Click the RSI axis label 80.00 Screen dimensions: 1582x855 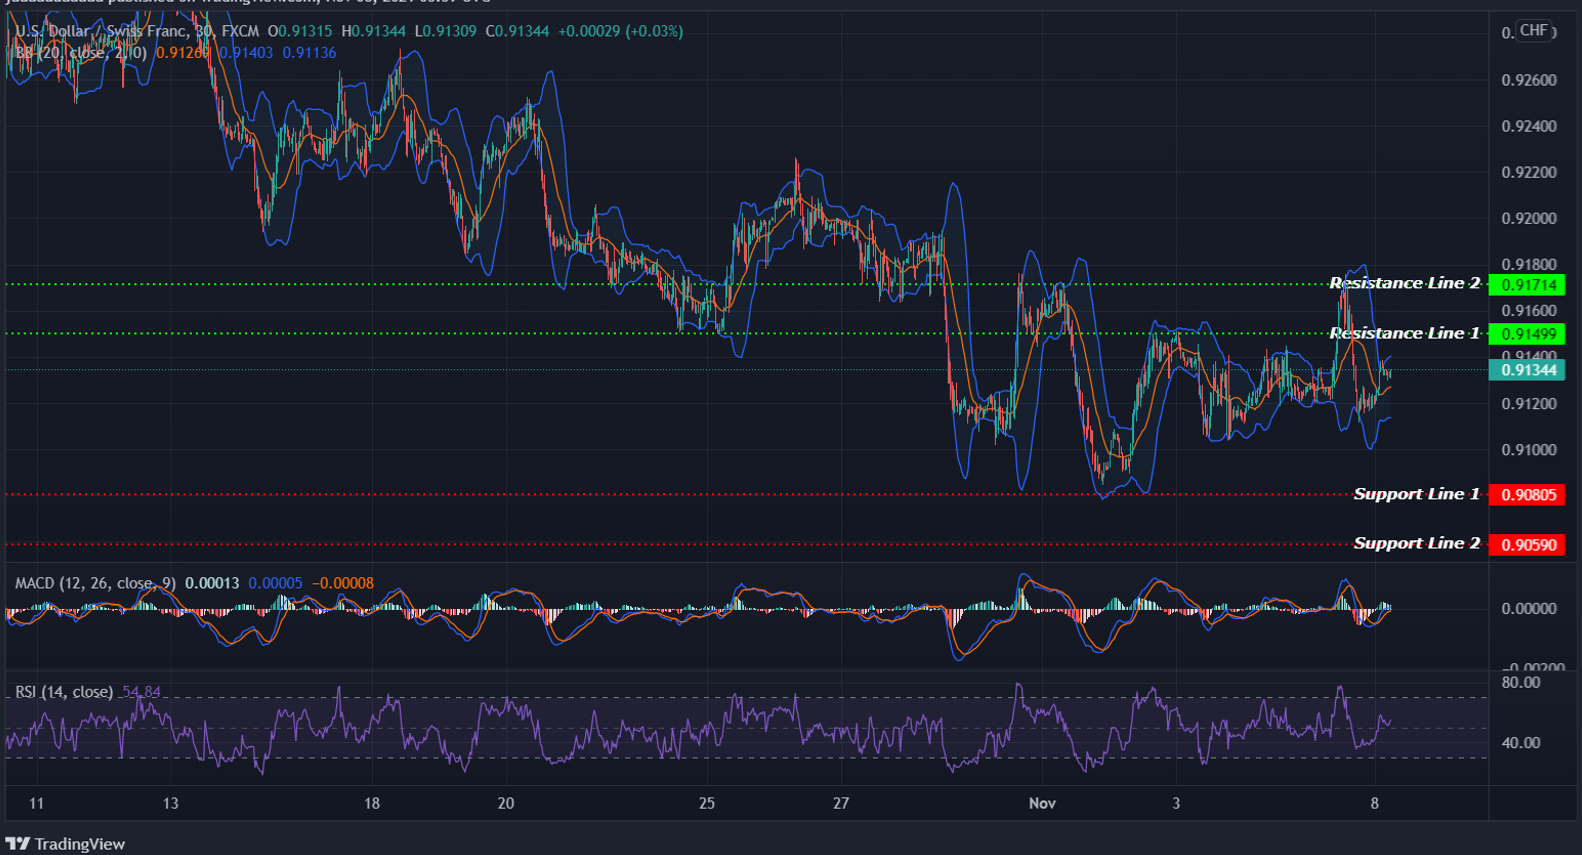[x=1521, y=682]
